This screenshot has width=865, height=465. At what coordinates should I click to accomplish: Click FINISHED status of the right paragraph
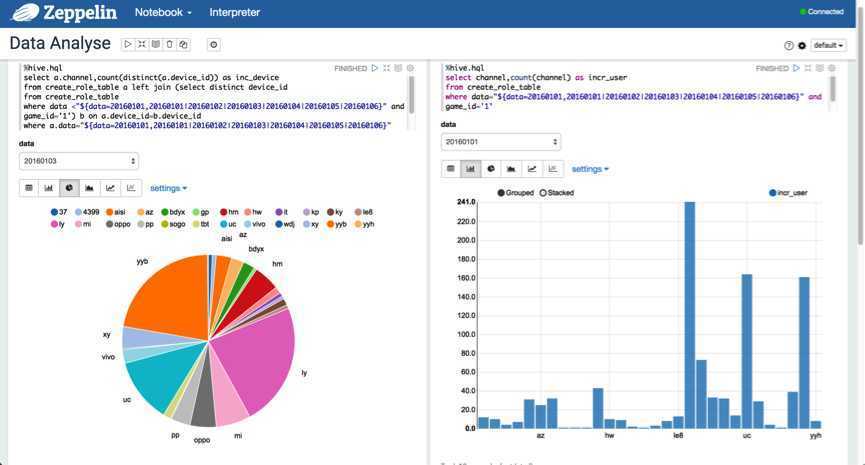(x=772, y=68)
